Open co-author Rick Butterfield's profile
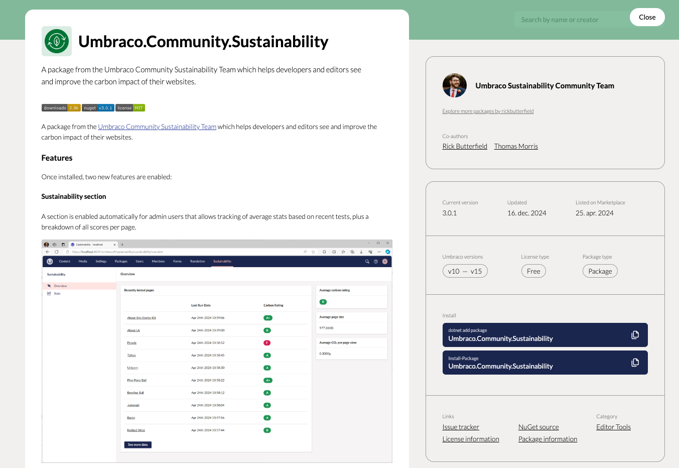 [x=465, y=146]
